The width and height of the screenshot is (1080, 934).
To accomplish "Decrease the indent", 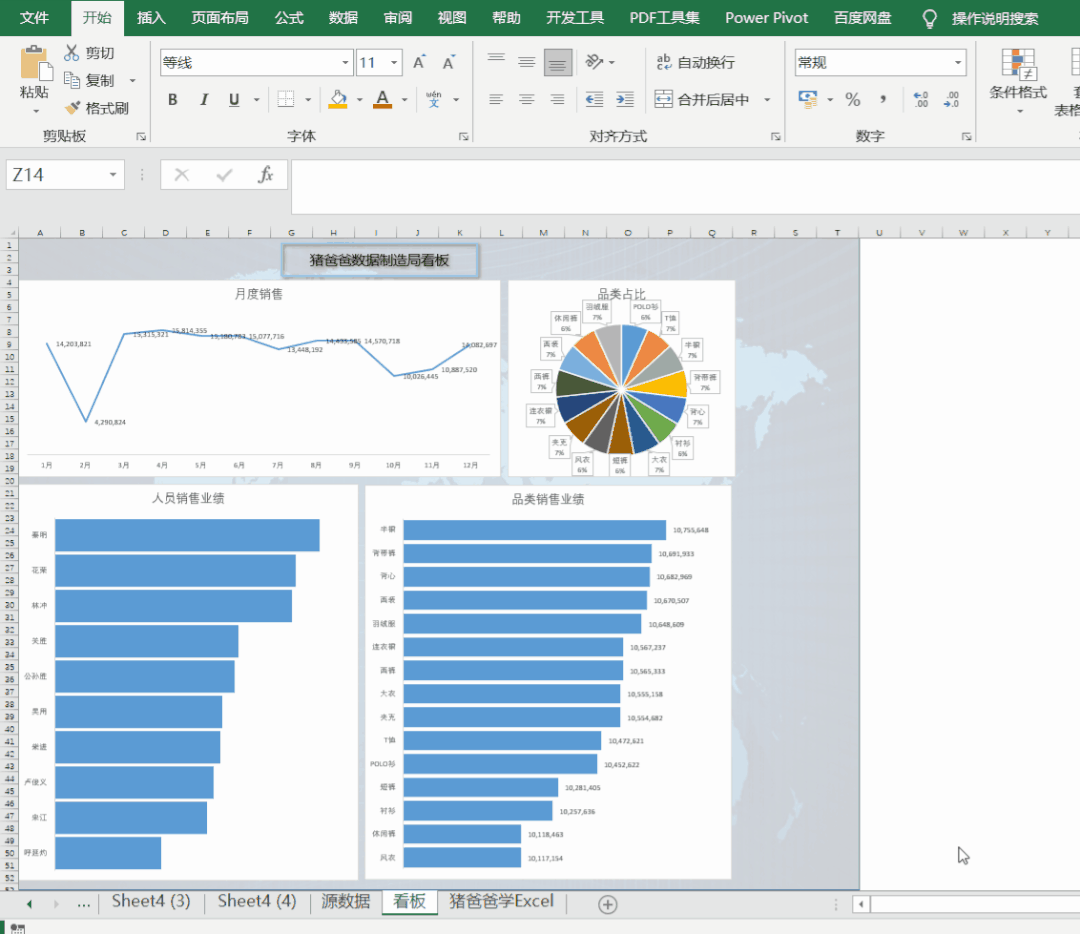I will (x=594, y=99).
